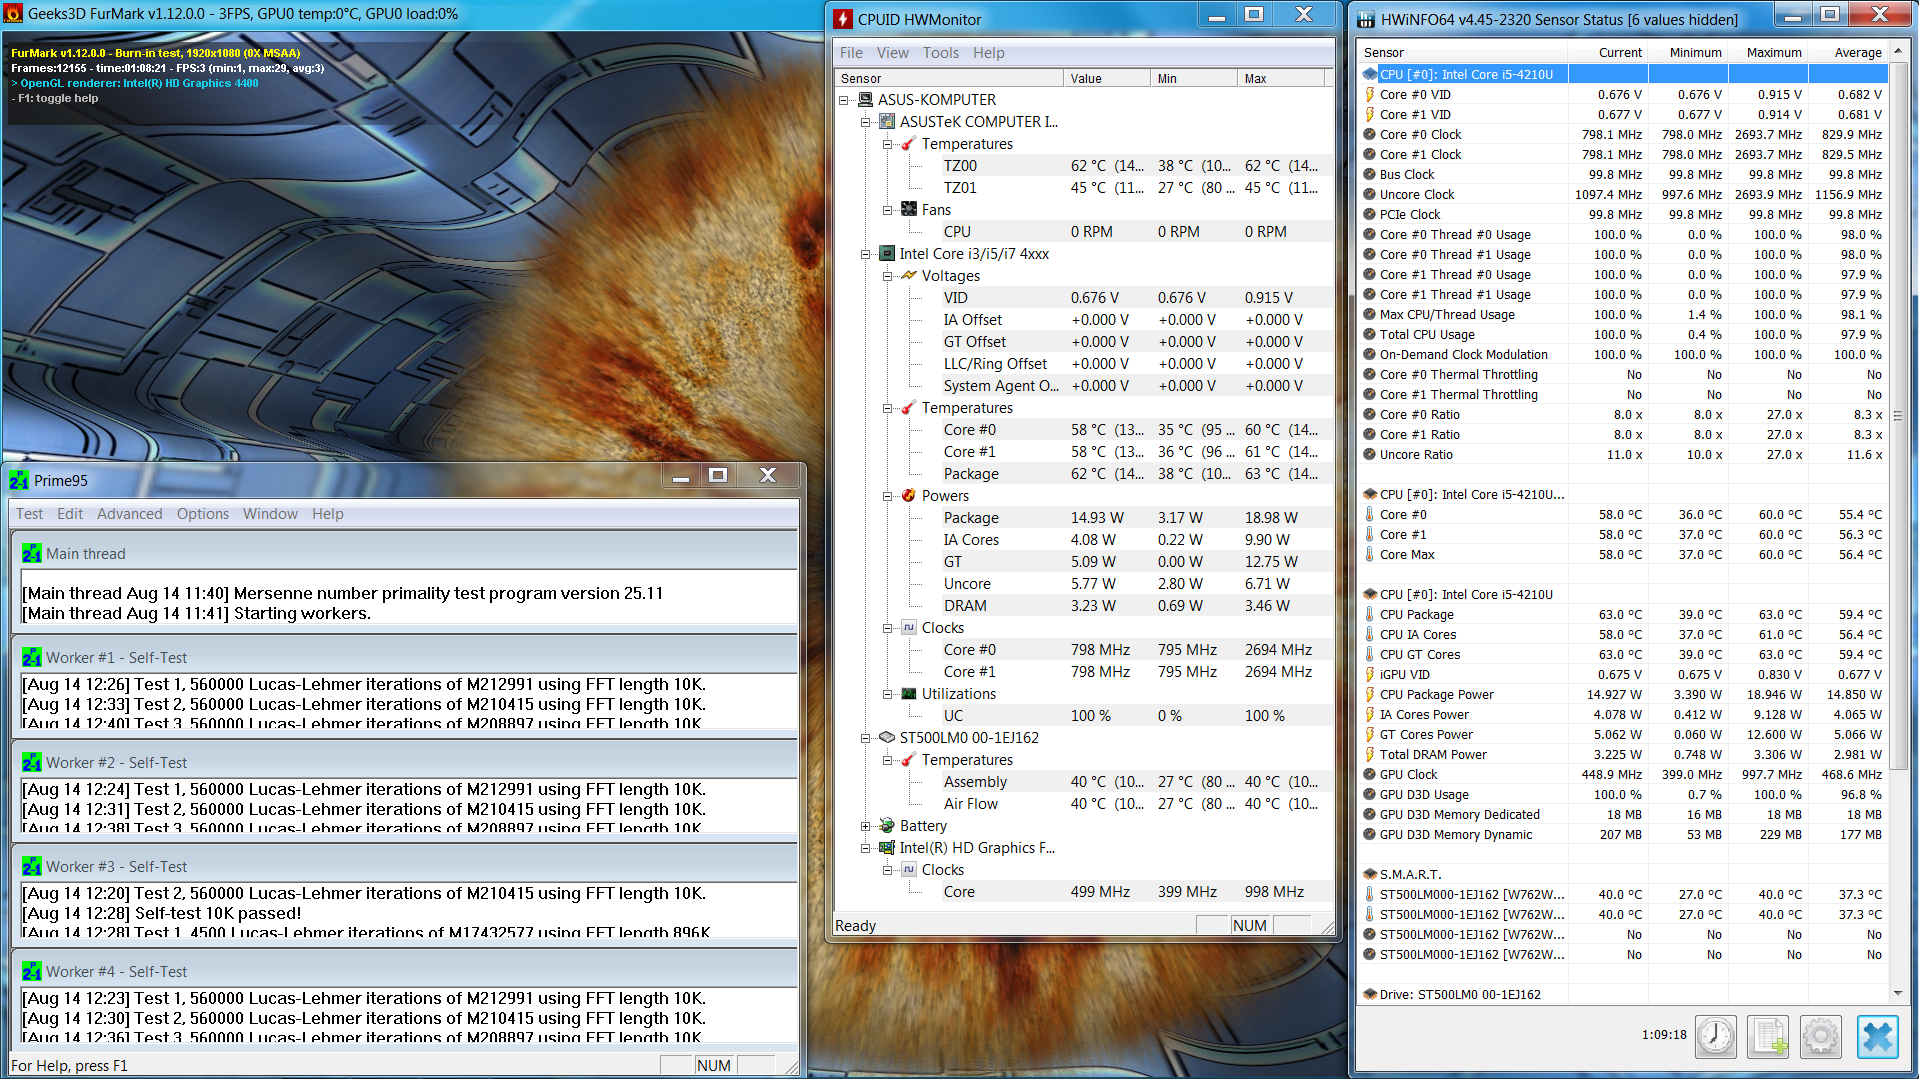
Task: Click the Average column header in HWiNFO
Action: pos(1848,53)
